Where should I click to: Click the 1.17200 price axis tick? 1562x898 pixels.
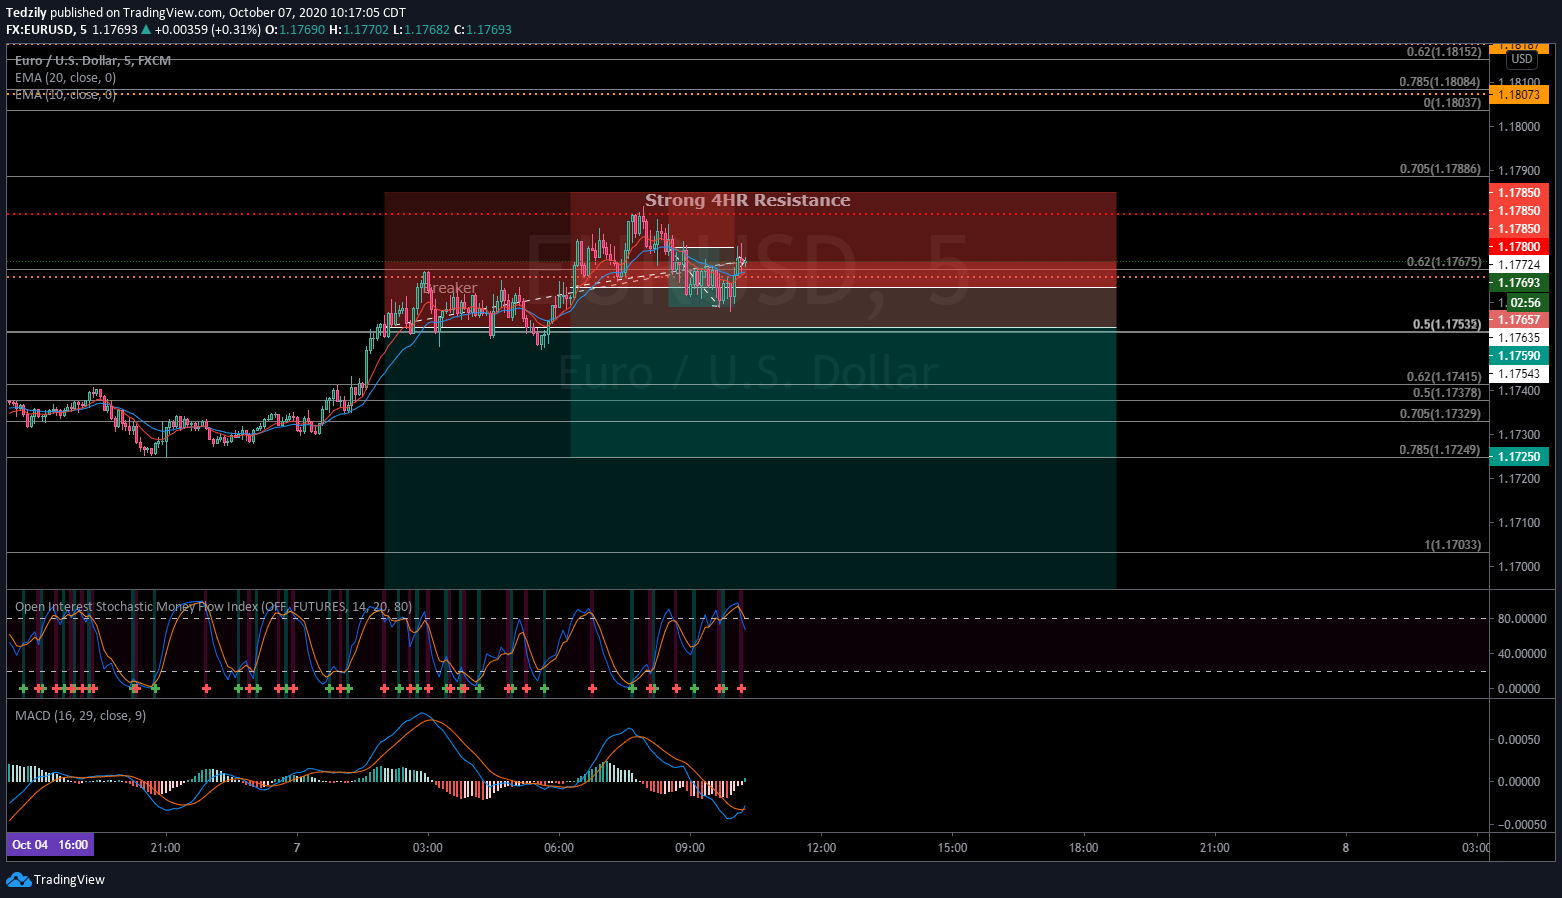click(x=1518, y=479)
